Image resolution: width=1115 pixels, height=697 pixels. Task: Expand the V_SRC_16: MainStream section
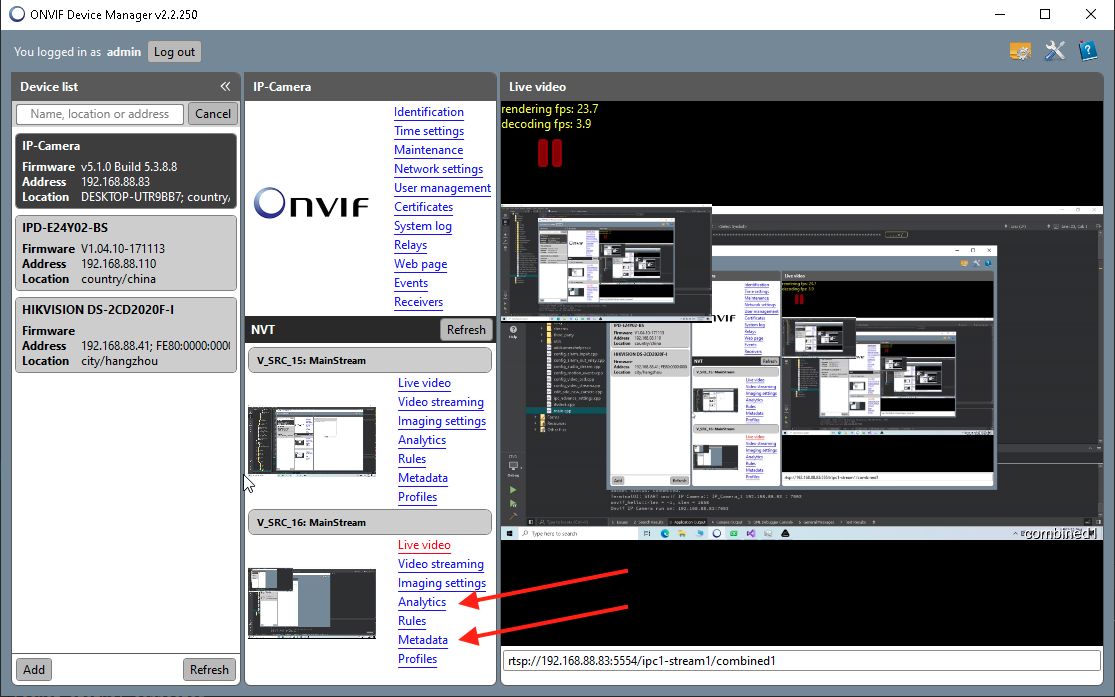tap(369, 521)
